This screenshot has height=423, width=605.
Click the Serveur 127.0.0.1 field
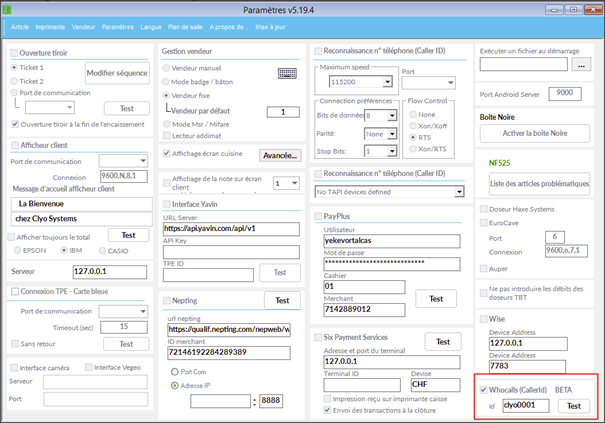click(110, 272)
